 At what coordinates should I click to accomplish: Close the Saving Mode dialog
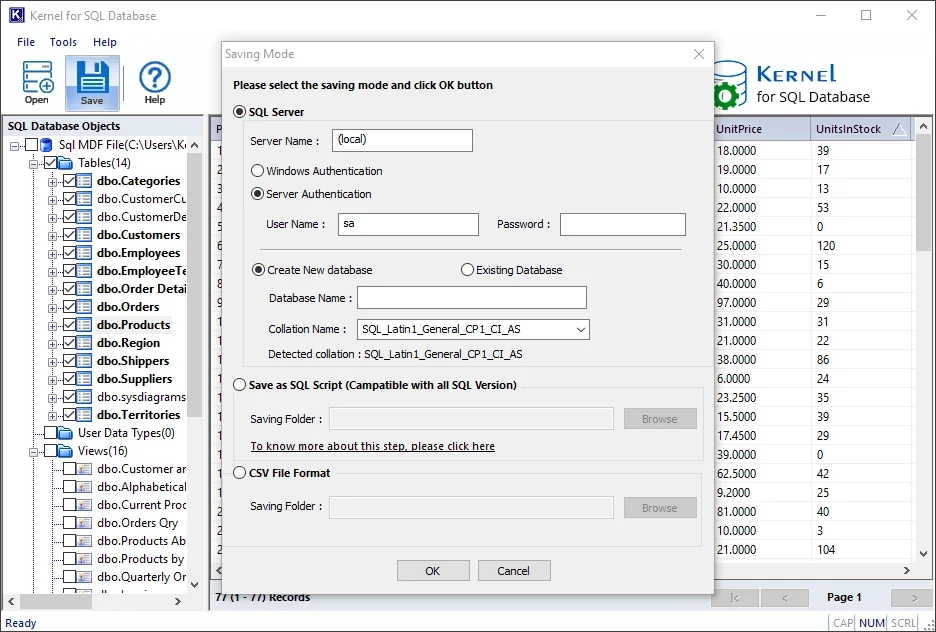pos(699,54)
